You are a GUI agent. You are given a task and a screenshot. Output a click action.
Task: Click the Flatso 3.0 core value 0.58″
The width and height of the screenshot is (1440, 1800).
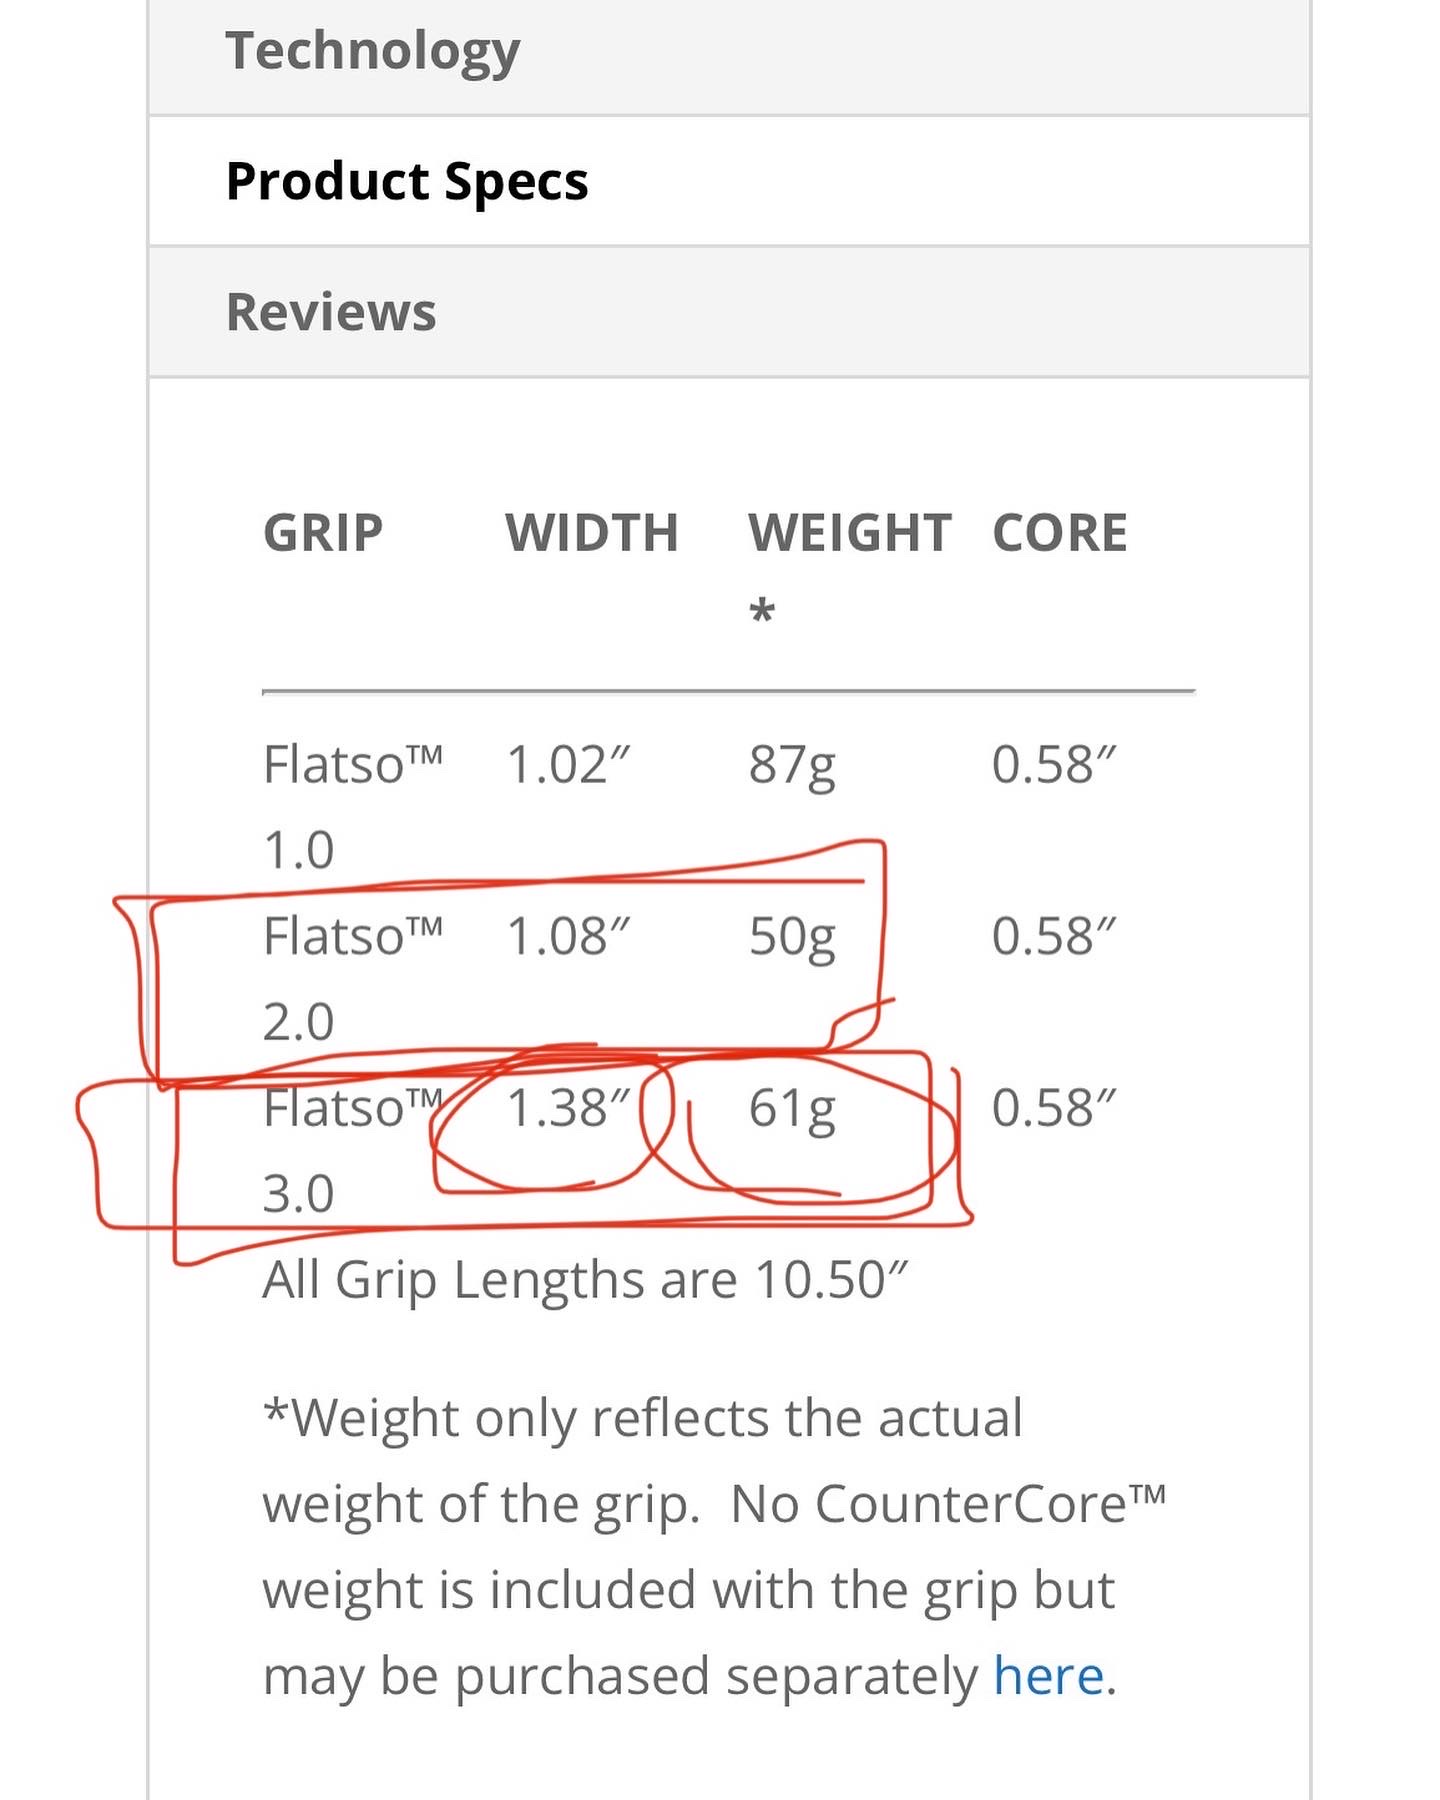point(1053,1109)
